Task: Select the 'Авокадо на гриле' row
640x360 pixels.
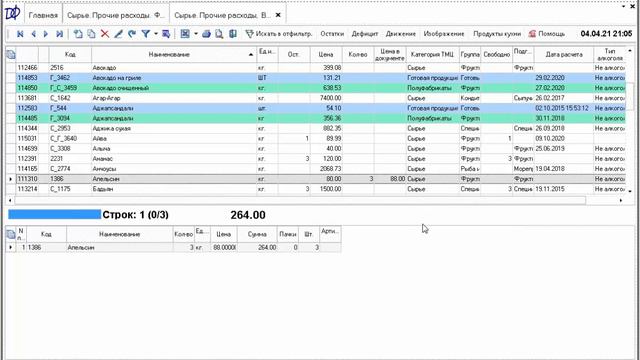Action: [320, 78]
